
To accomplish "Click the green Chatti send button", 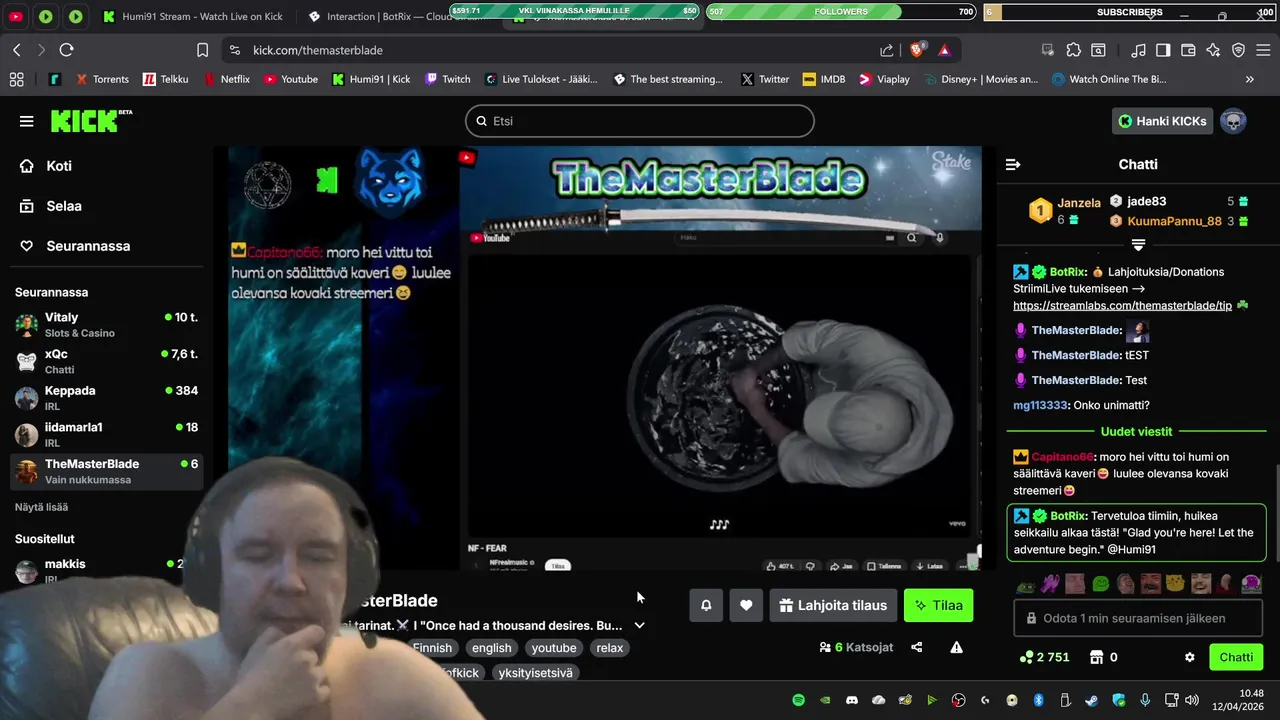I will (1236, 657).
